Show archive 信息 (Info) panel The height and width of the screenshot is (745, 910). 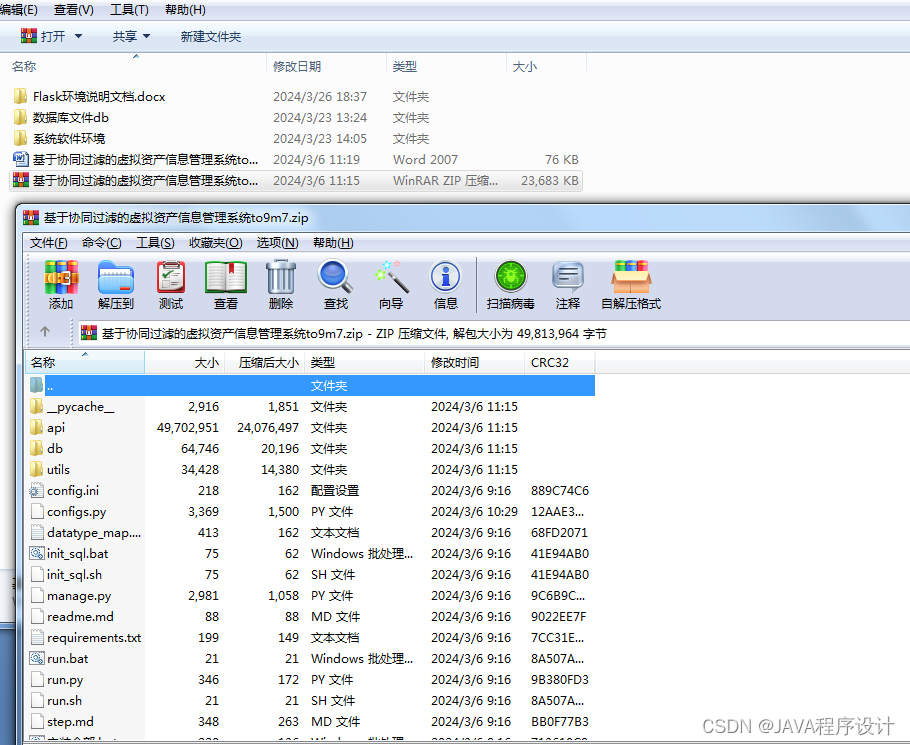[445, 285]
